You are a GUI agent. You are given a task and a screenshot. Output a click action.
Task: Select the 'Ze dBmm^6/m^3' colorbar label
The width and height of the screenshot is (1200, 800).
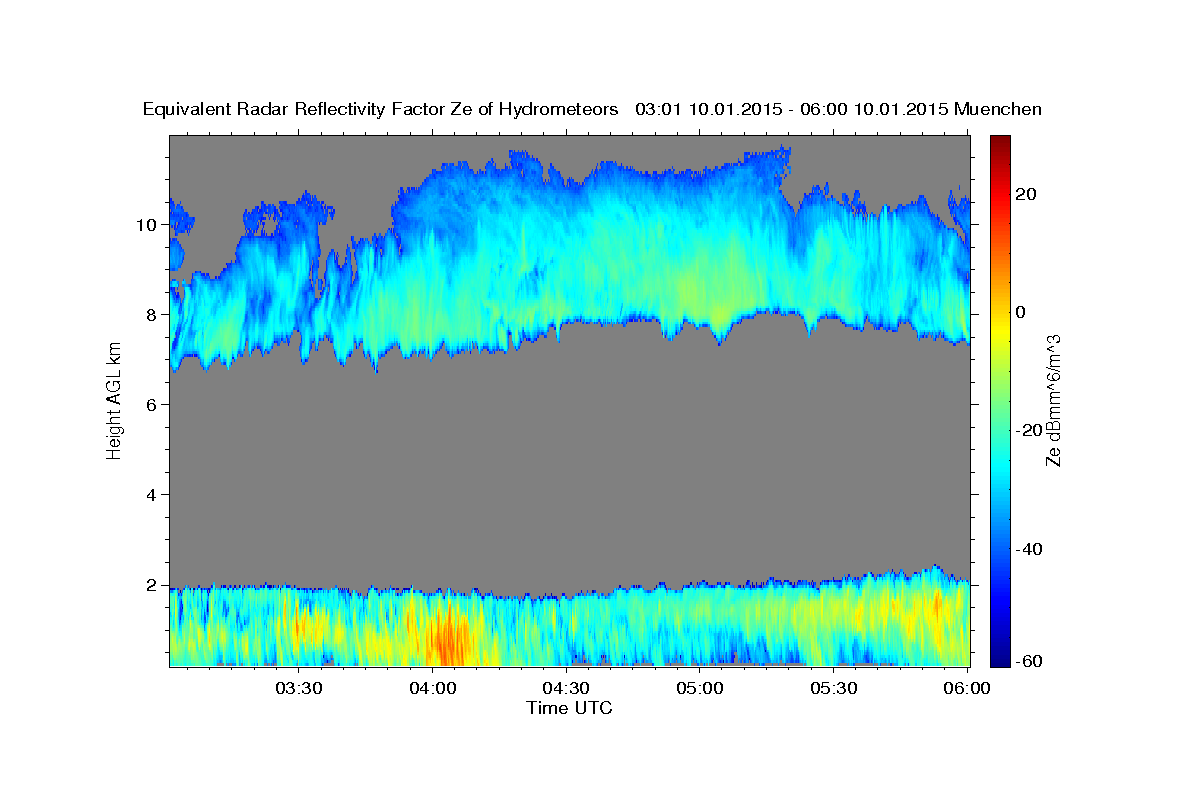[x=1054, y=399]
